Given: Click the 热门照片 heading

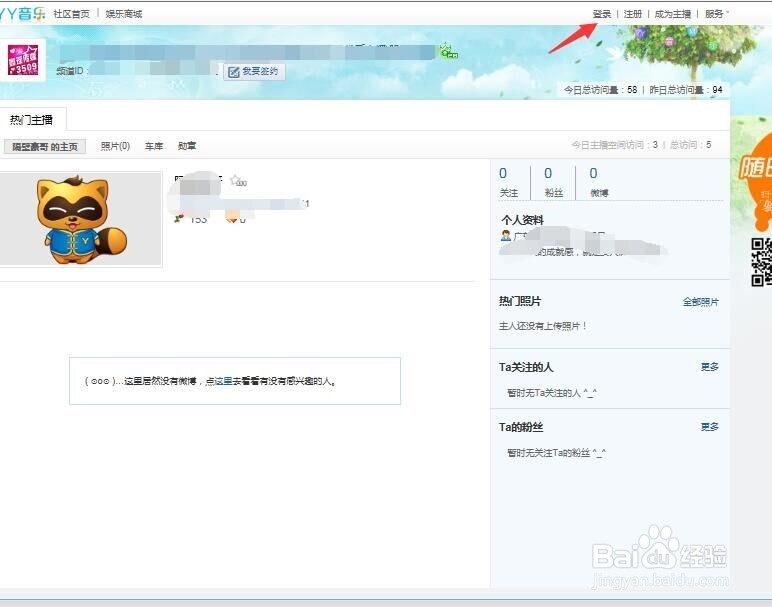Looking at the screenshot, I should coord(520,301).
